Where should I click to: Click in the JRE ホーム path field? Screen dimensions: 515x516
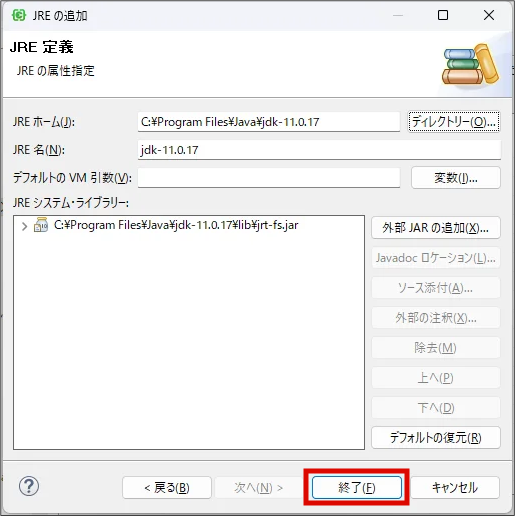click(269, 122)
